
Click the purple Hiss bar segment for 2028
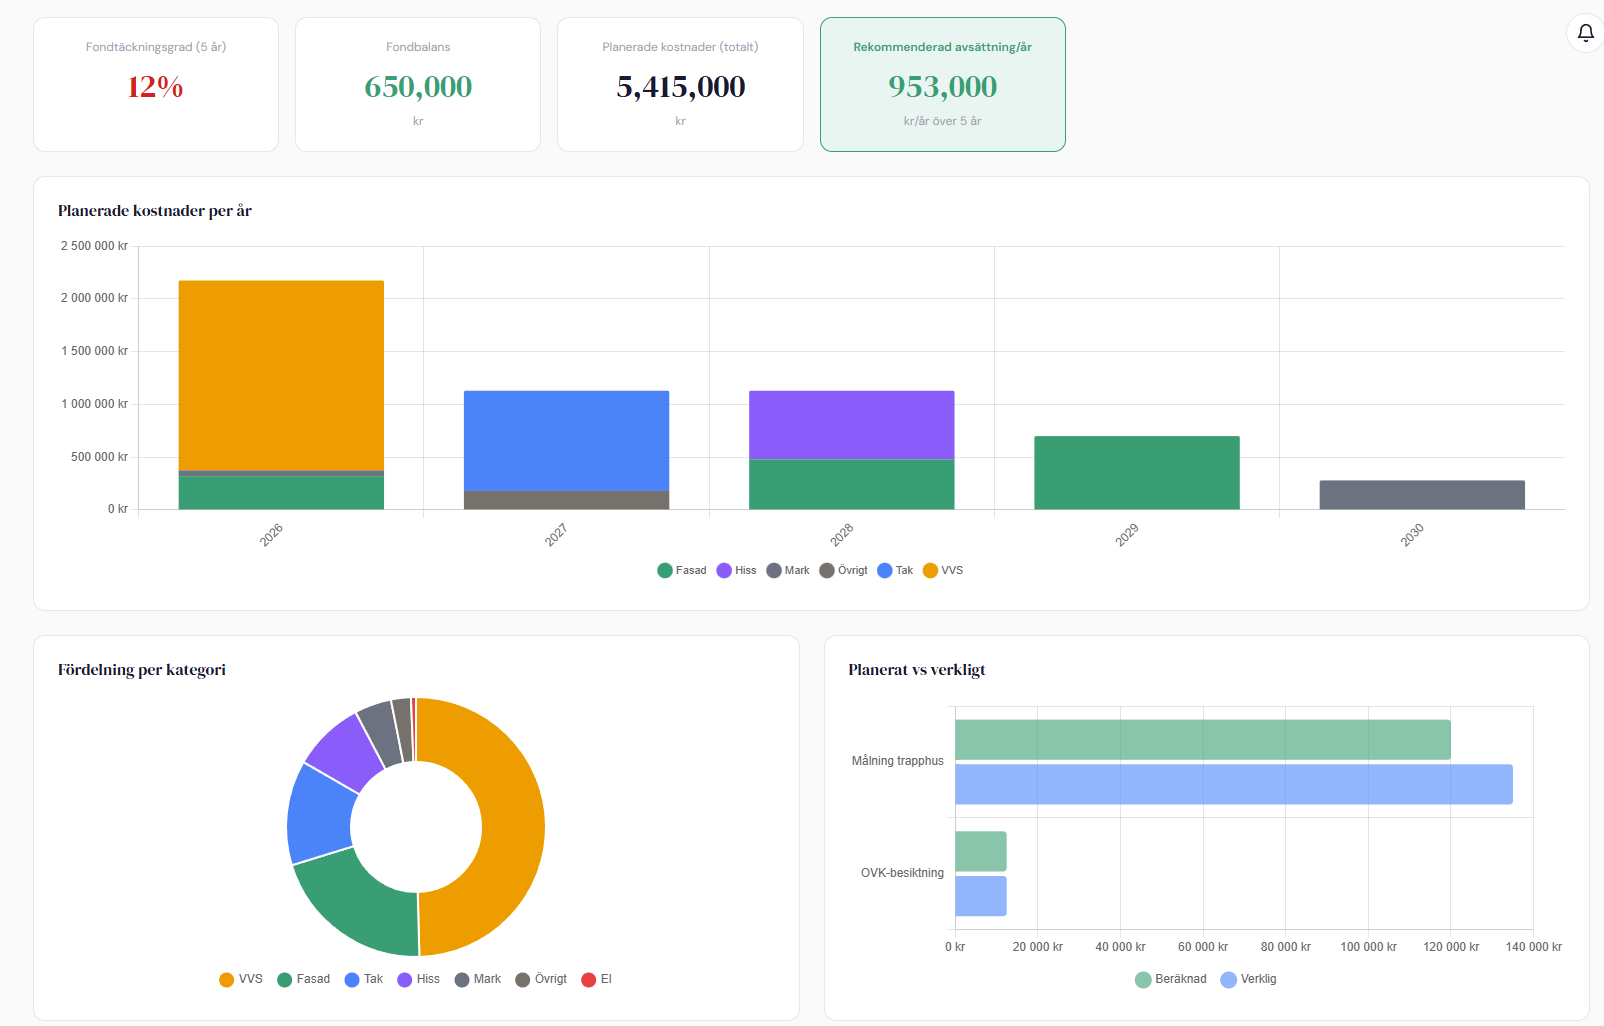[x=851, y=425]
